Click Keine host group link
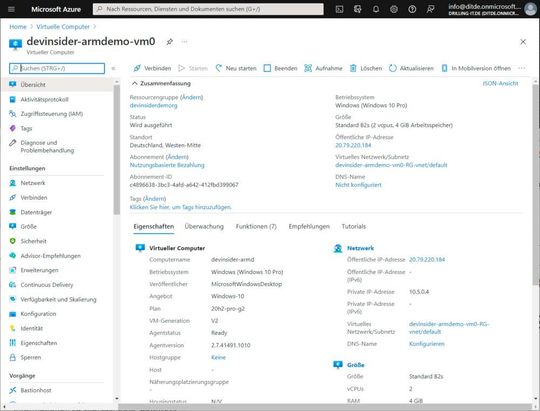Viewport: 540px width, 411px height. [218, 358]
